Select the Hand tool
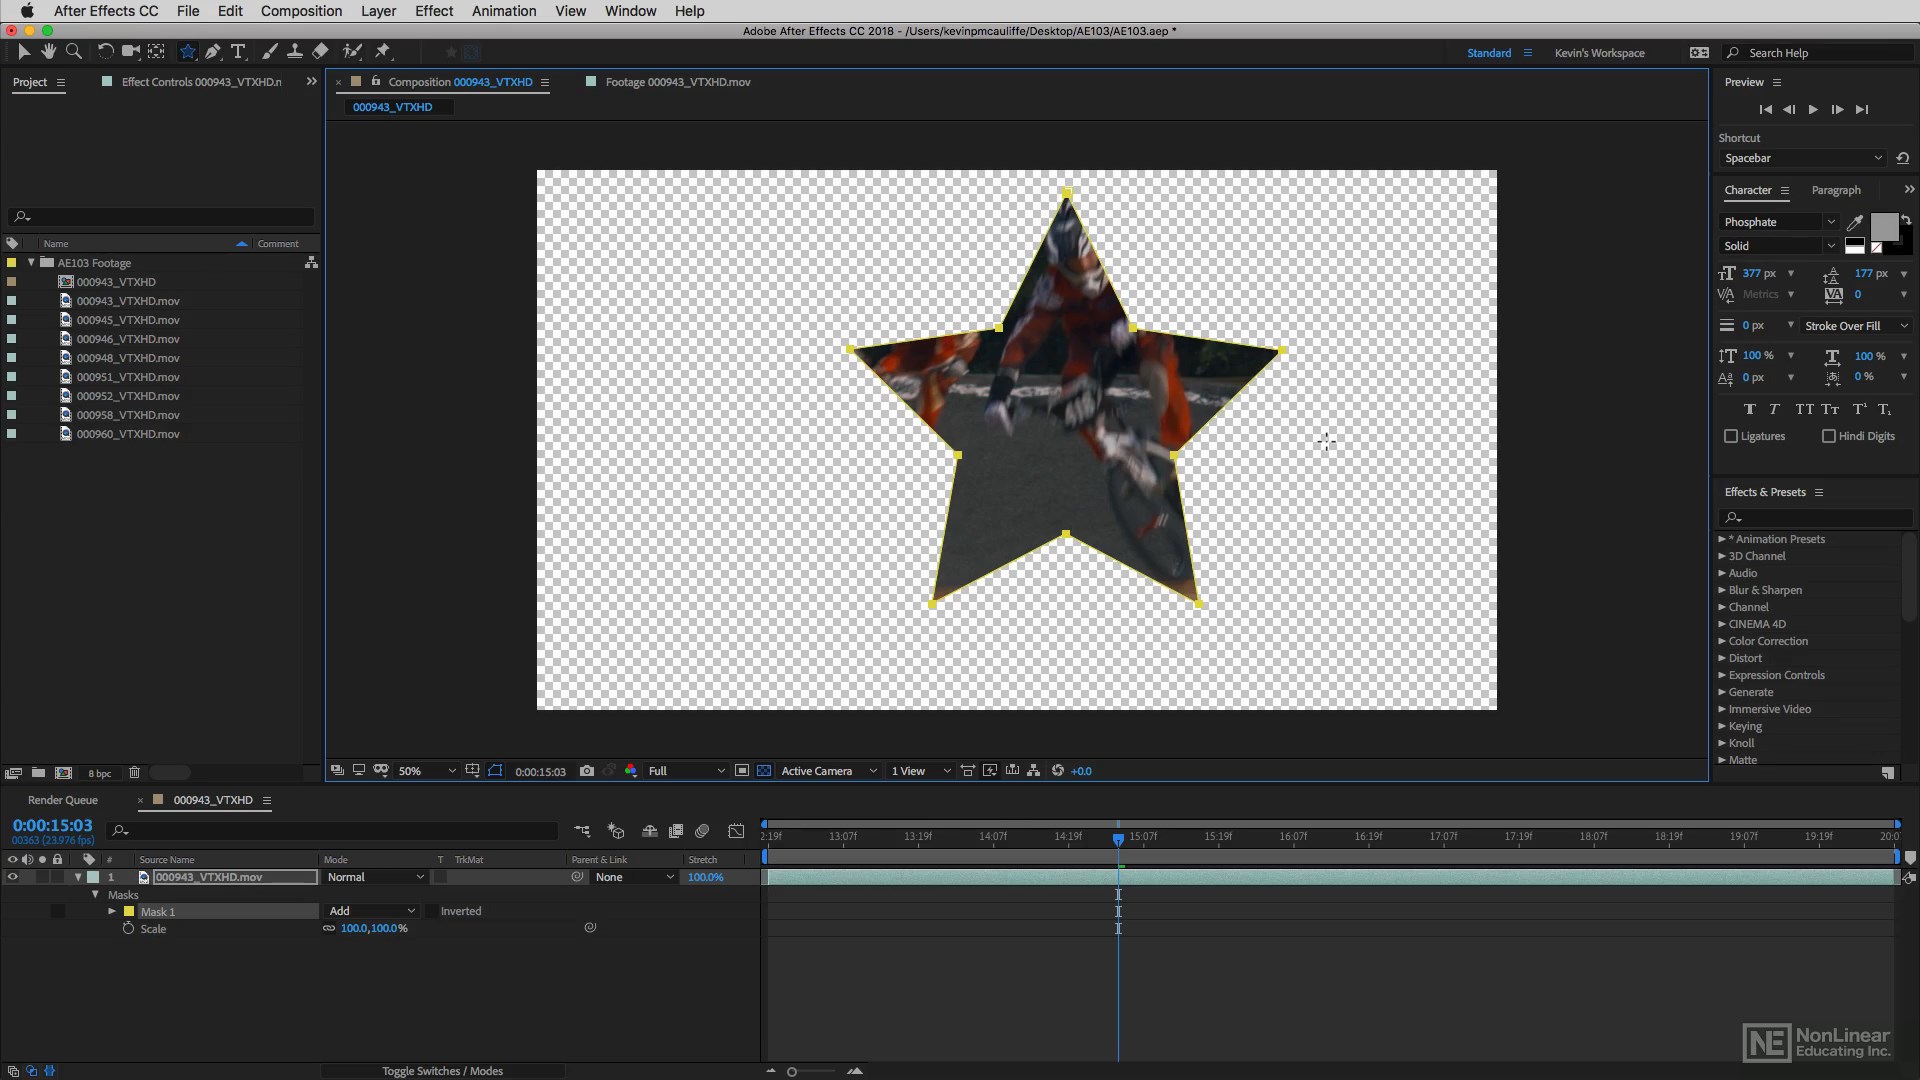1920x1080 pixels. pyautogui.click(x=48, y=51)
